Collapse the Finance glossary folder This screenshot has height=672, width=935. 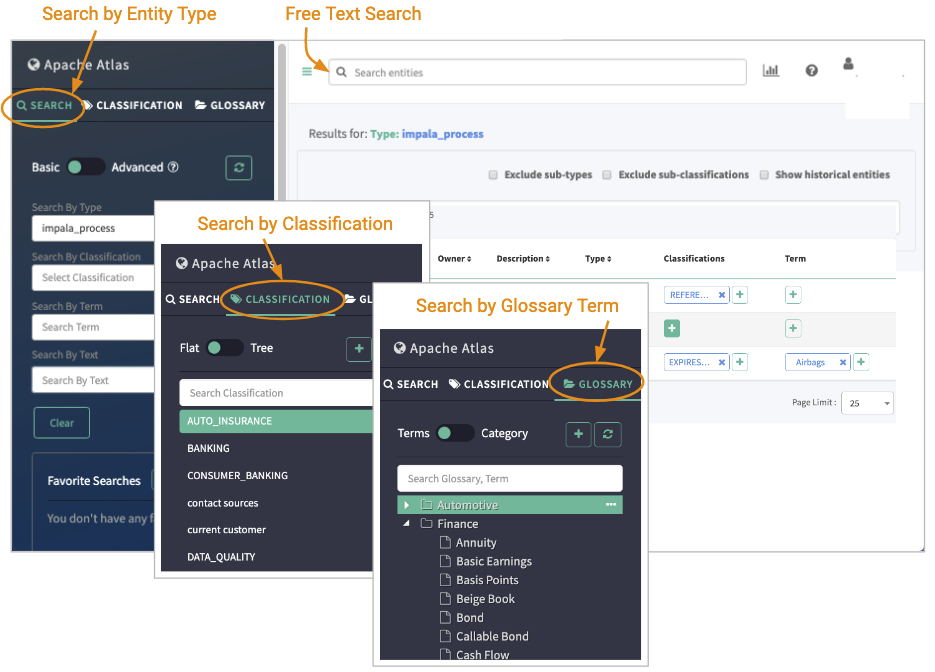[406, 523]
